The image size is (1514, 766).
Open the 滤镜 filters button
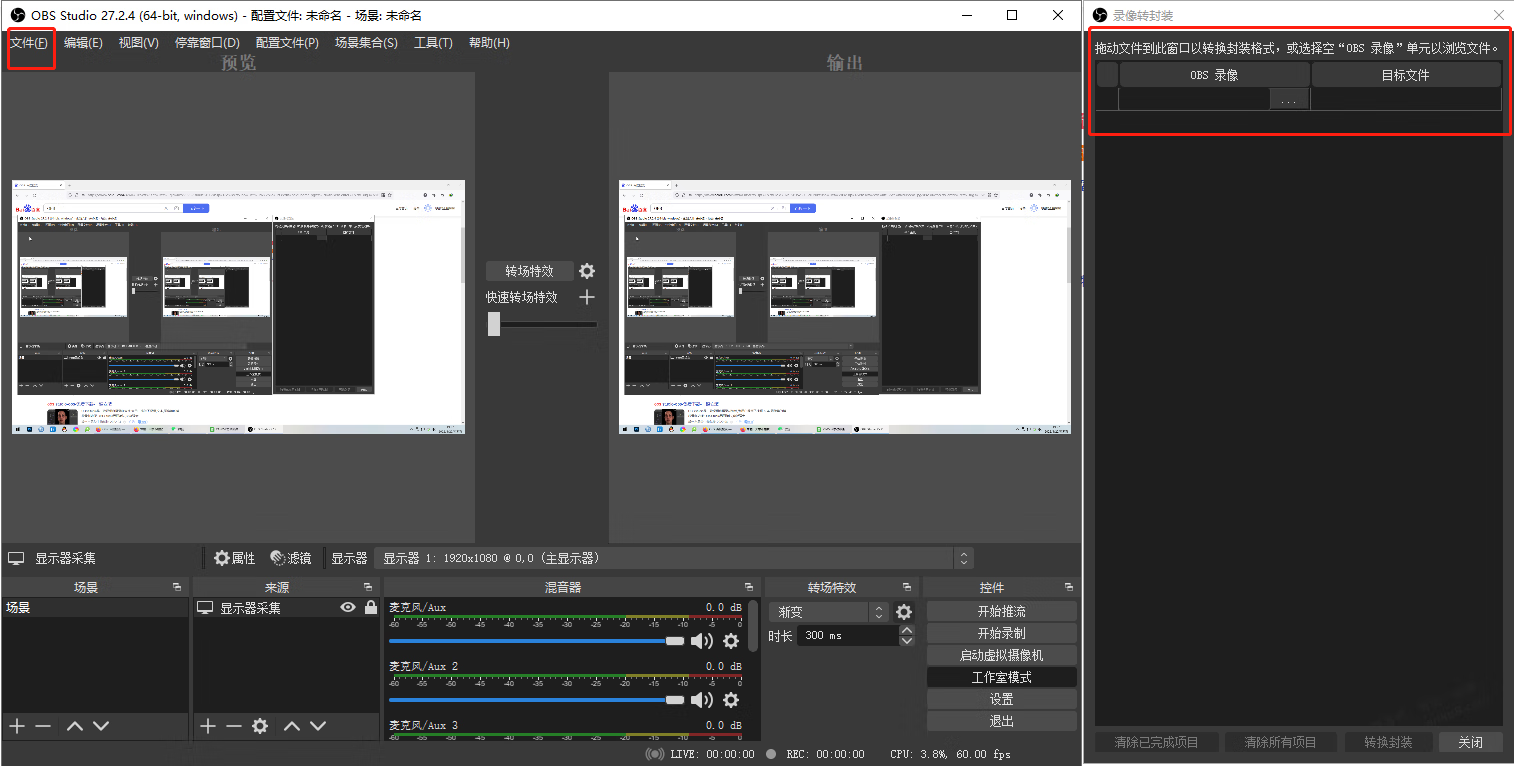point(291,558)
